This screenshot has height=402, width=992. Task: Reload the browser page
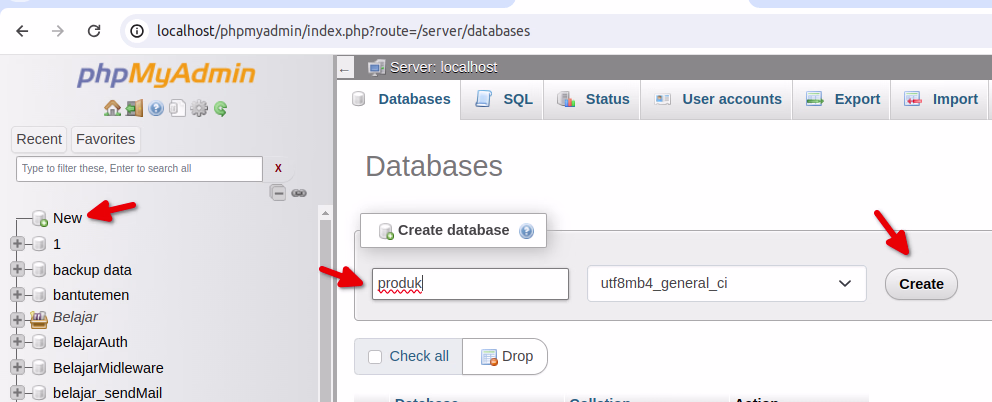pyautogui.click(x=94, y=30)
